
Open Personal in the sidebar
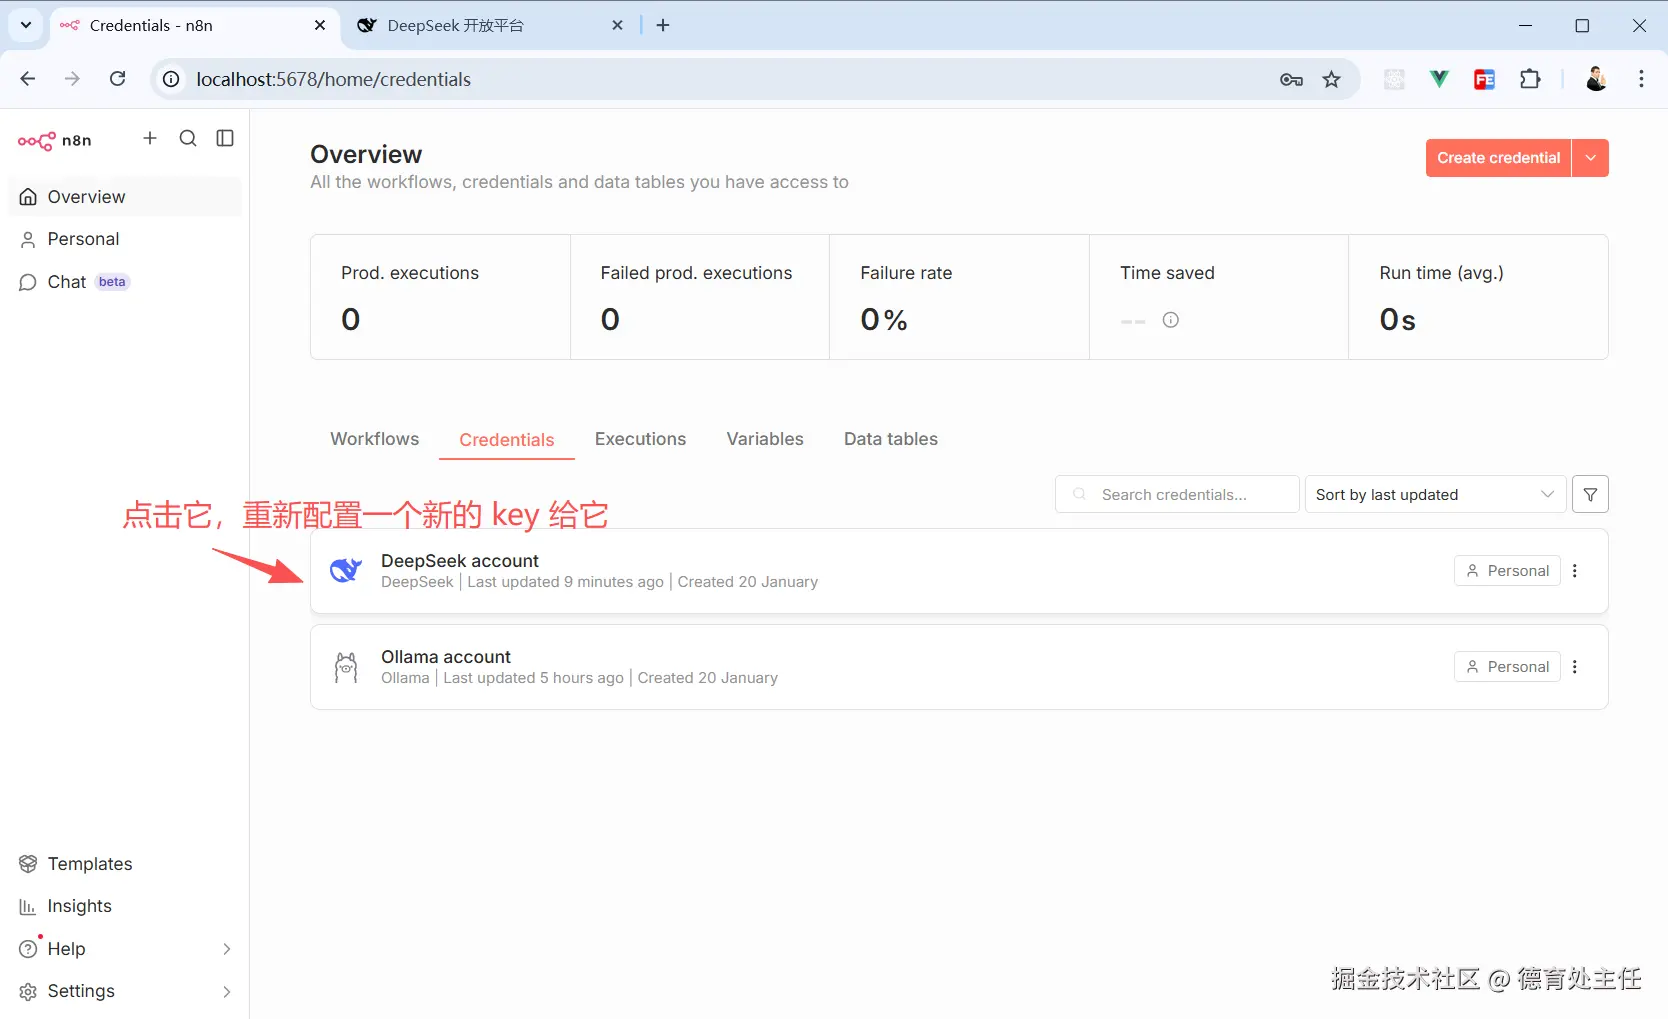[125, 239]
